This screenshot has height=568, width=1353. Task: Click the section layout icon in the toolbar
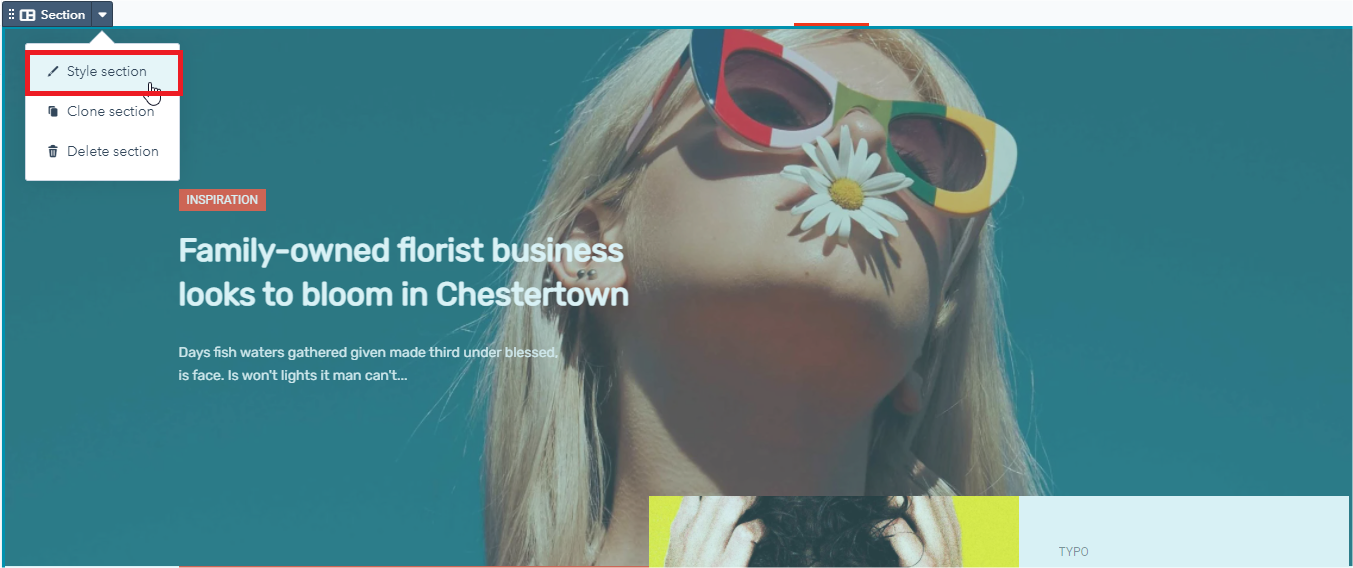[x=28, y=15]
